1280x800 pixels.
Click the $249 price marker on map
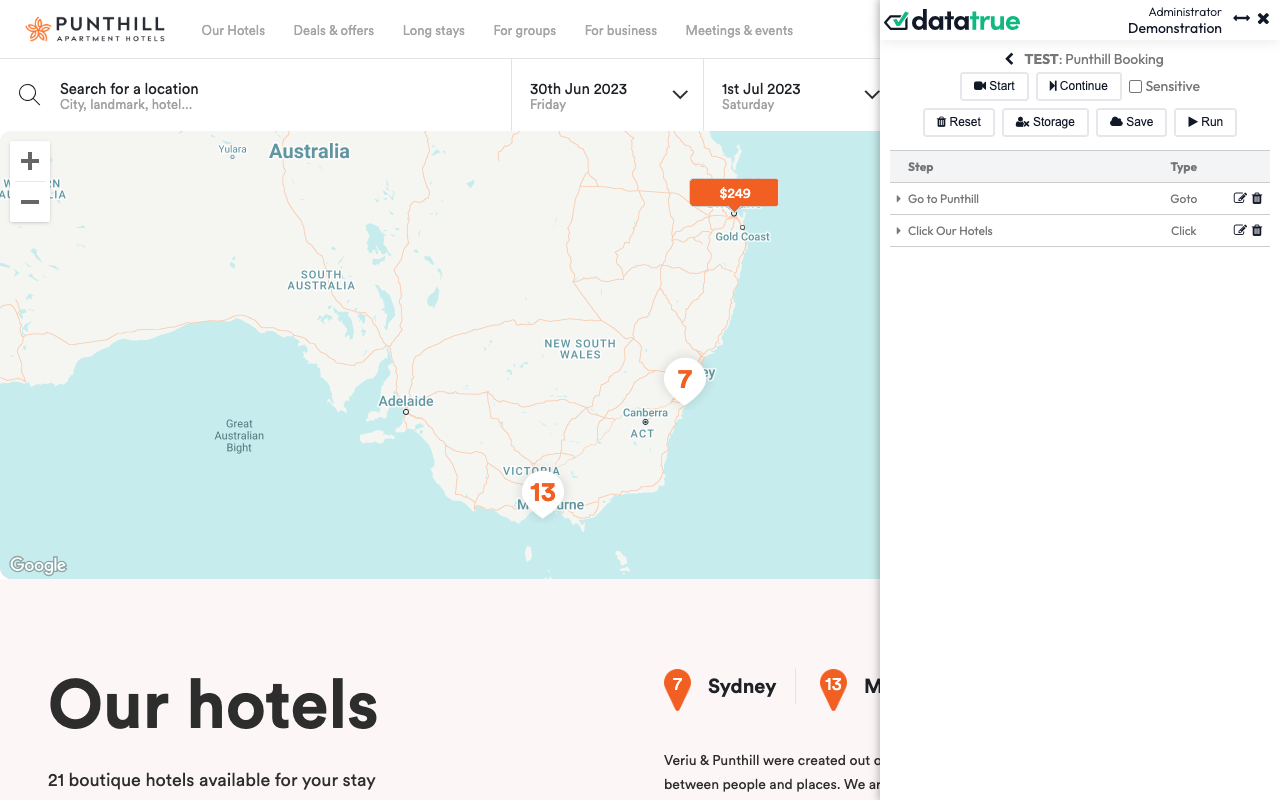click(x=734, y=193)
